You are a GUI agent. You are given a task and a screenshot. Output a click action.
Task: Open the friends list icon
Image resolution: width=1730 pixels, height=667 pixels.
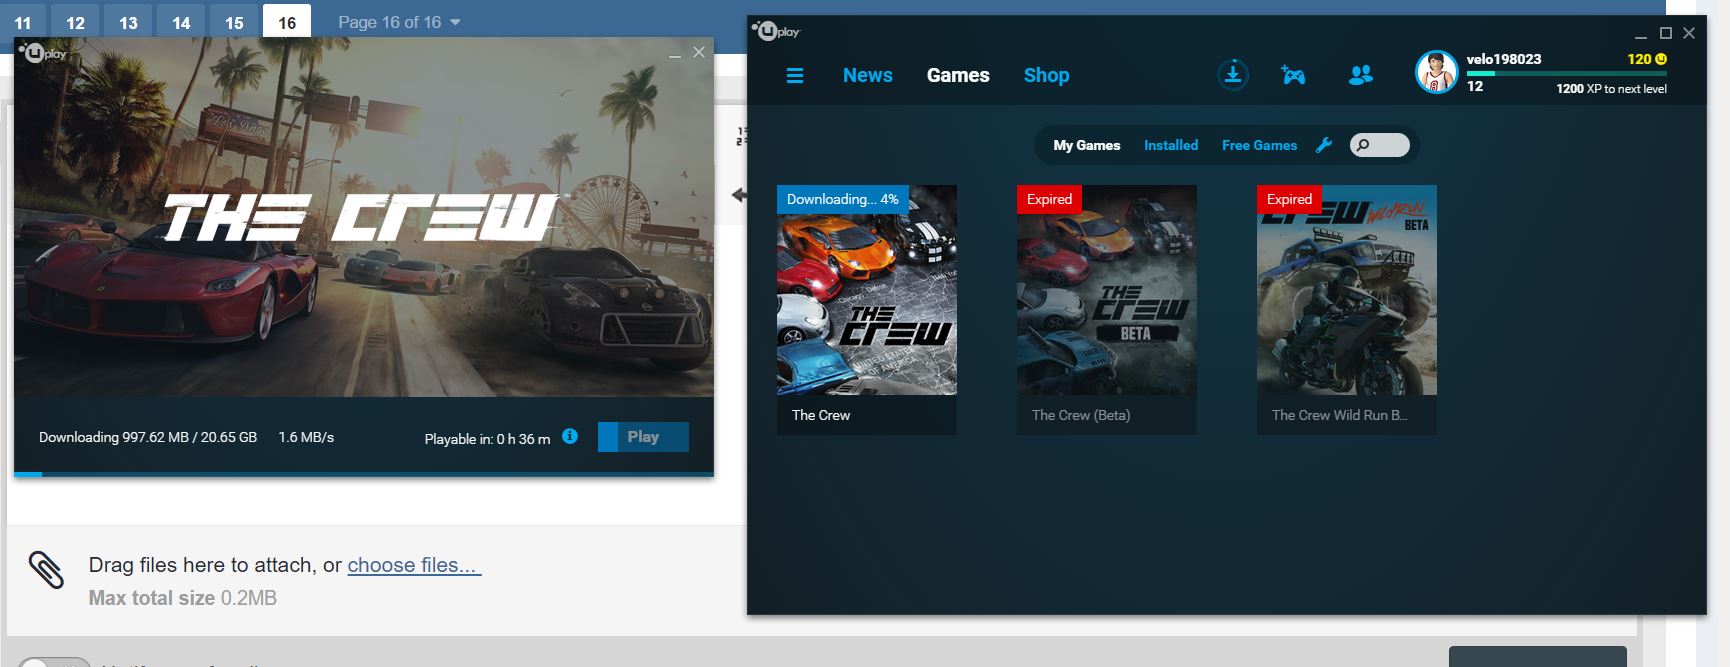point(1360,75)
